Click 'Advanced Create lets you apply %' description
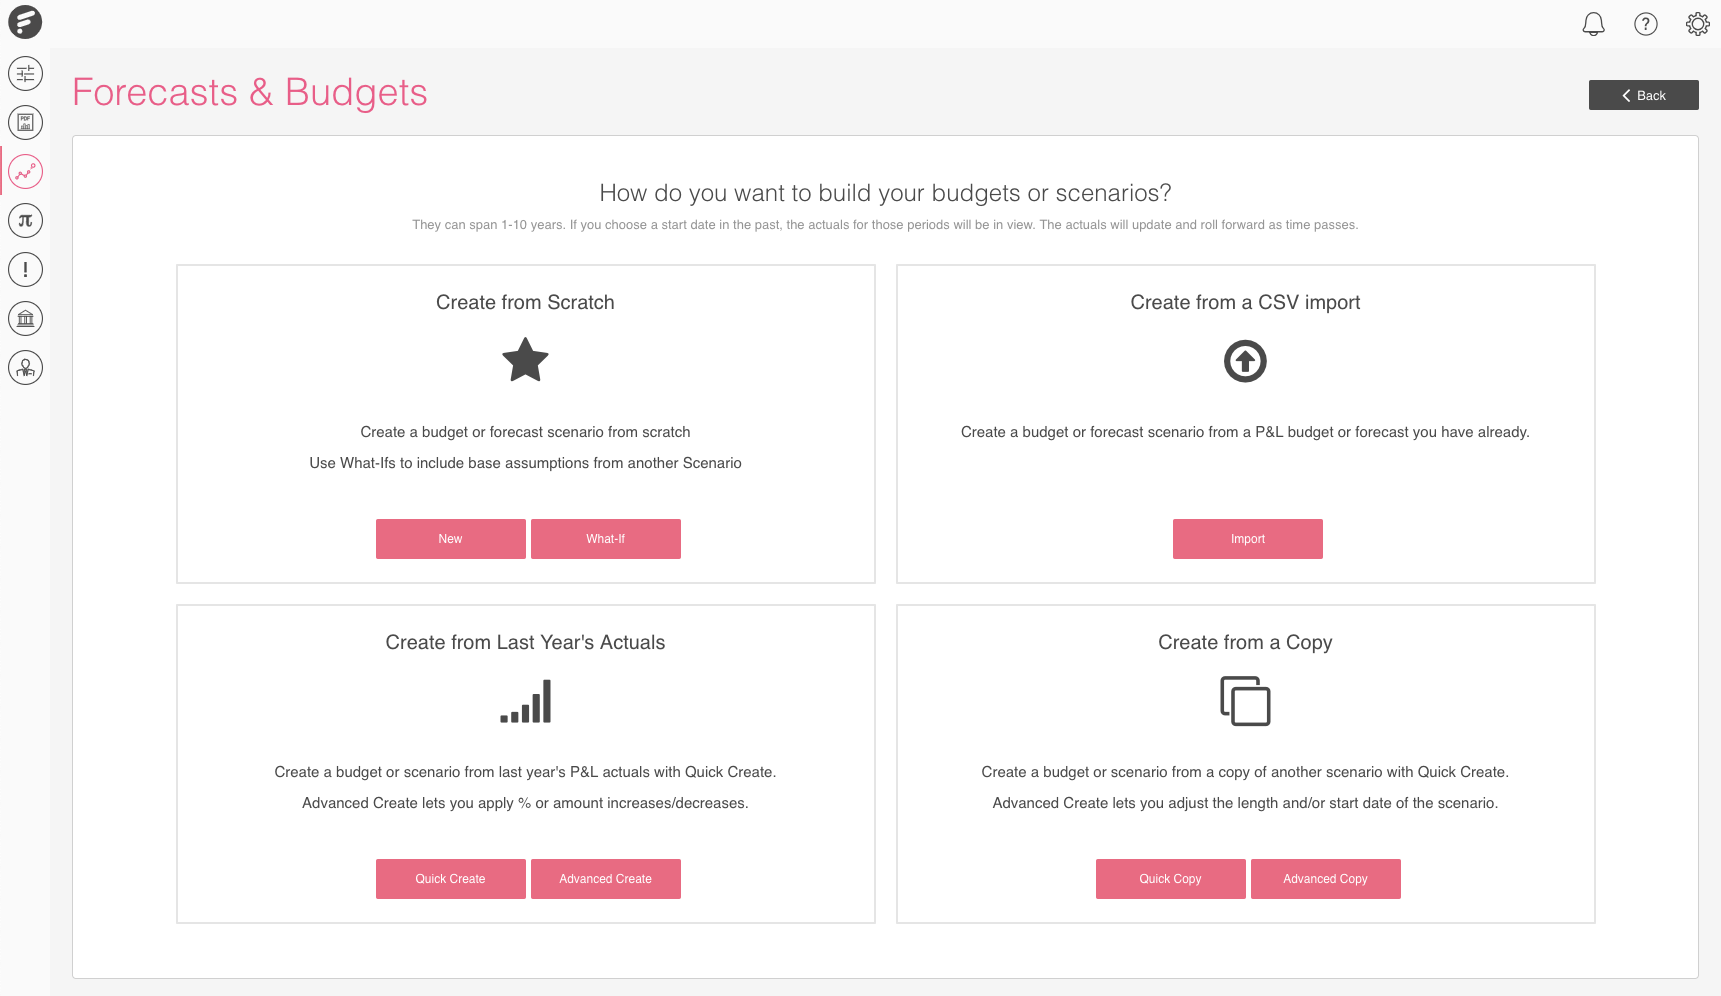Screen dimensions: 1721x996 coord(525,803)
